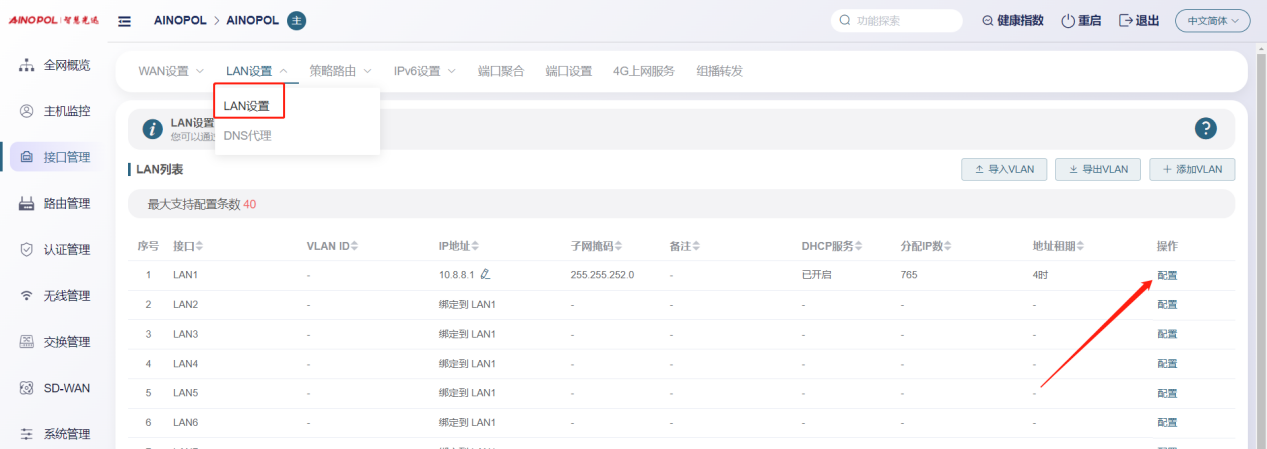
Task: Click the blue help question mark icon
Action: 1205,128
